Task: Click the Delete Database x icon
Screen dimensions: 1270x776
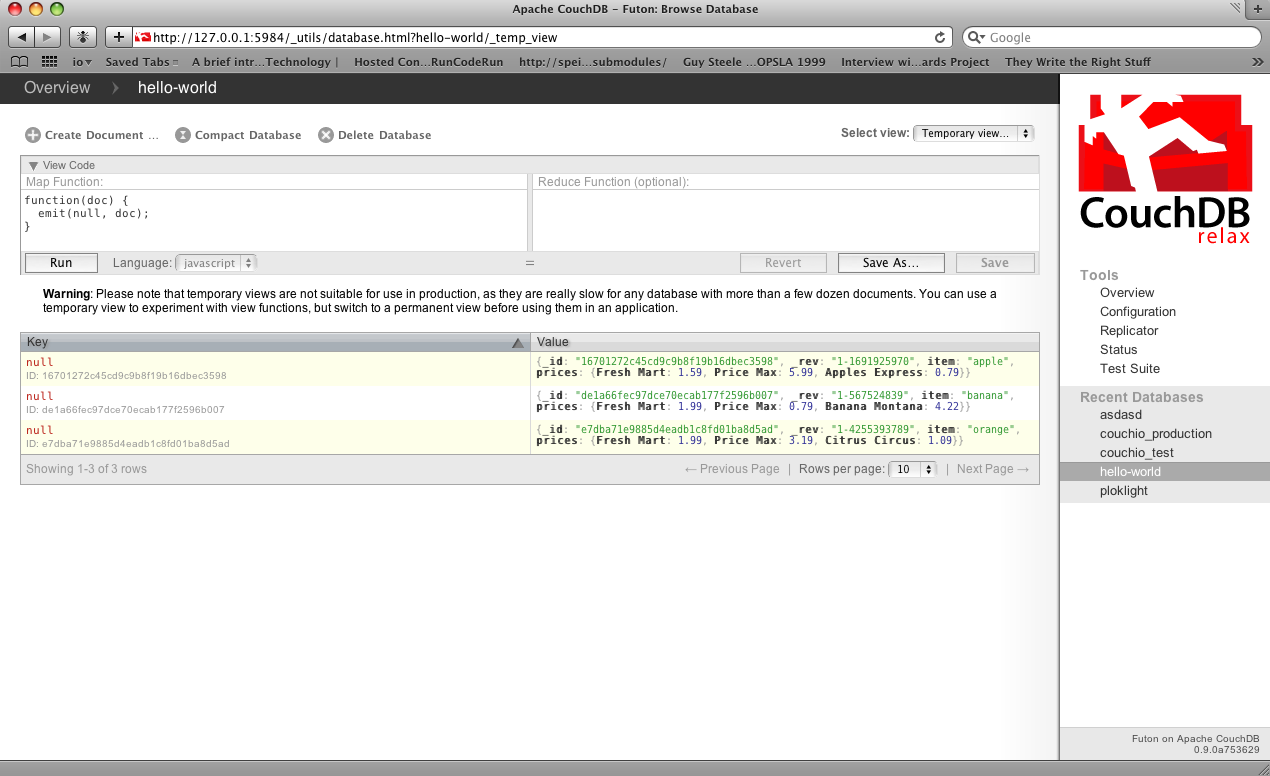Action: tap(326, 135)
